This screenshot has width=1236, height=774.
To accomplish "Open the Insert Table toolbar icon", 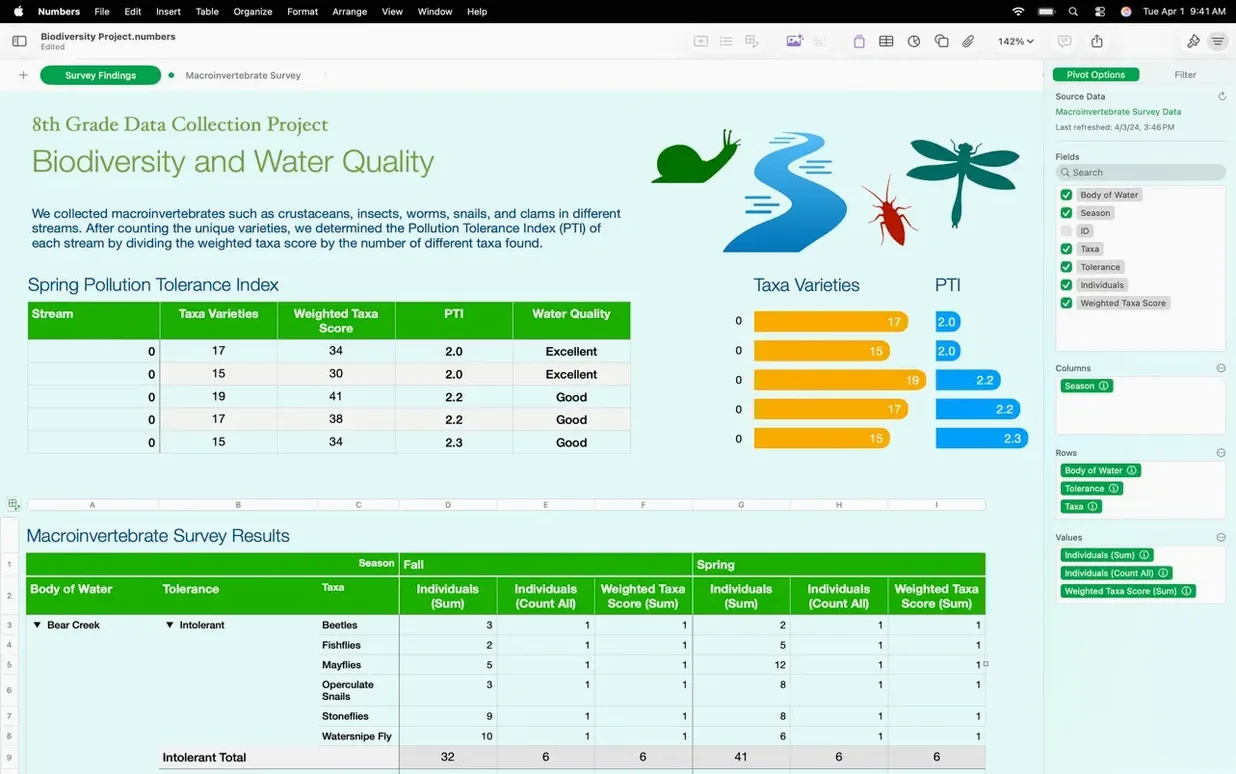I will coord(886,41).
